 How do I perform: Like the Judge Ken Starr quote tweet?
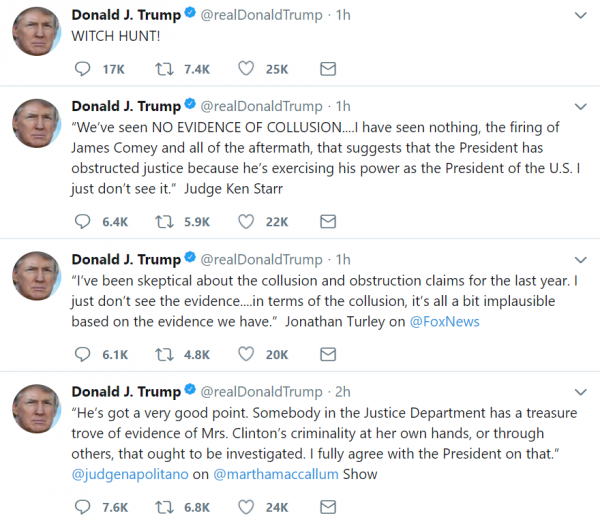246,221
